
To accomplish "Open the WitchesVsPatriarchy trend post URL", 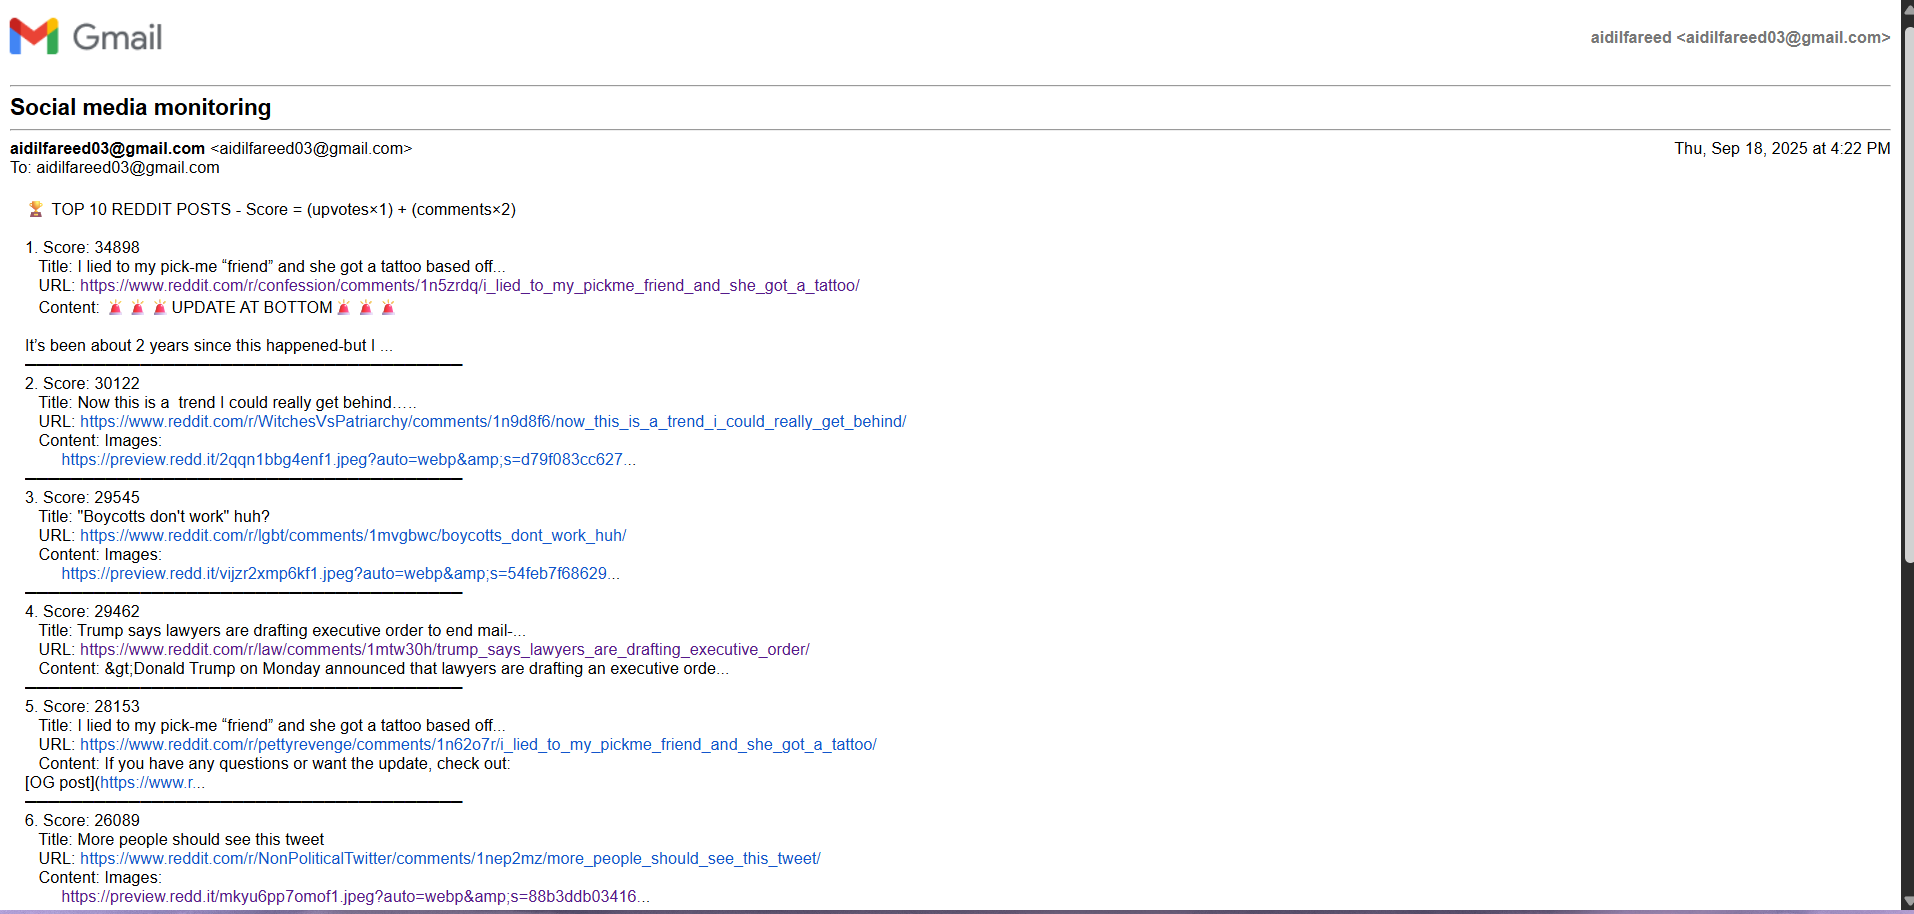I will [493, 422].
